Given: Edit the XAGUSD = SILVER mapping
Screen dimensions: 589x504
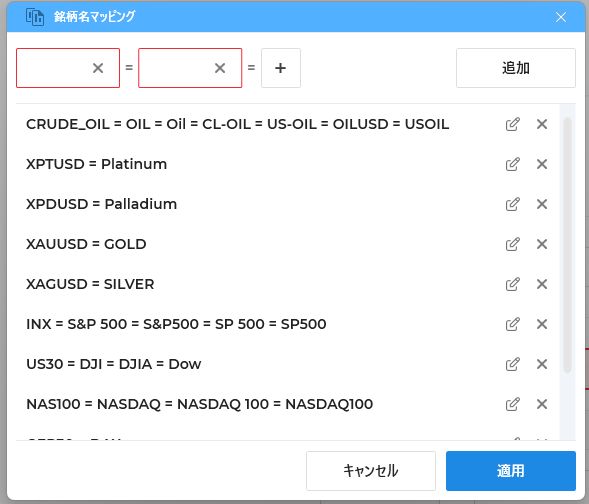Looking at the screenshot, I should 512,284.
